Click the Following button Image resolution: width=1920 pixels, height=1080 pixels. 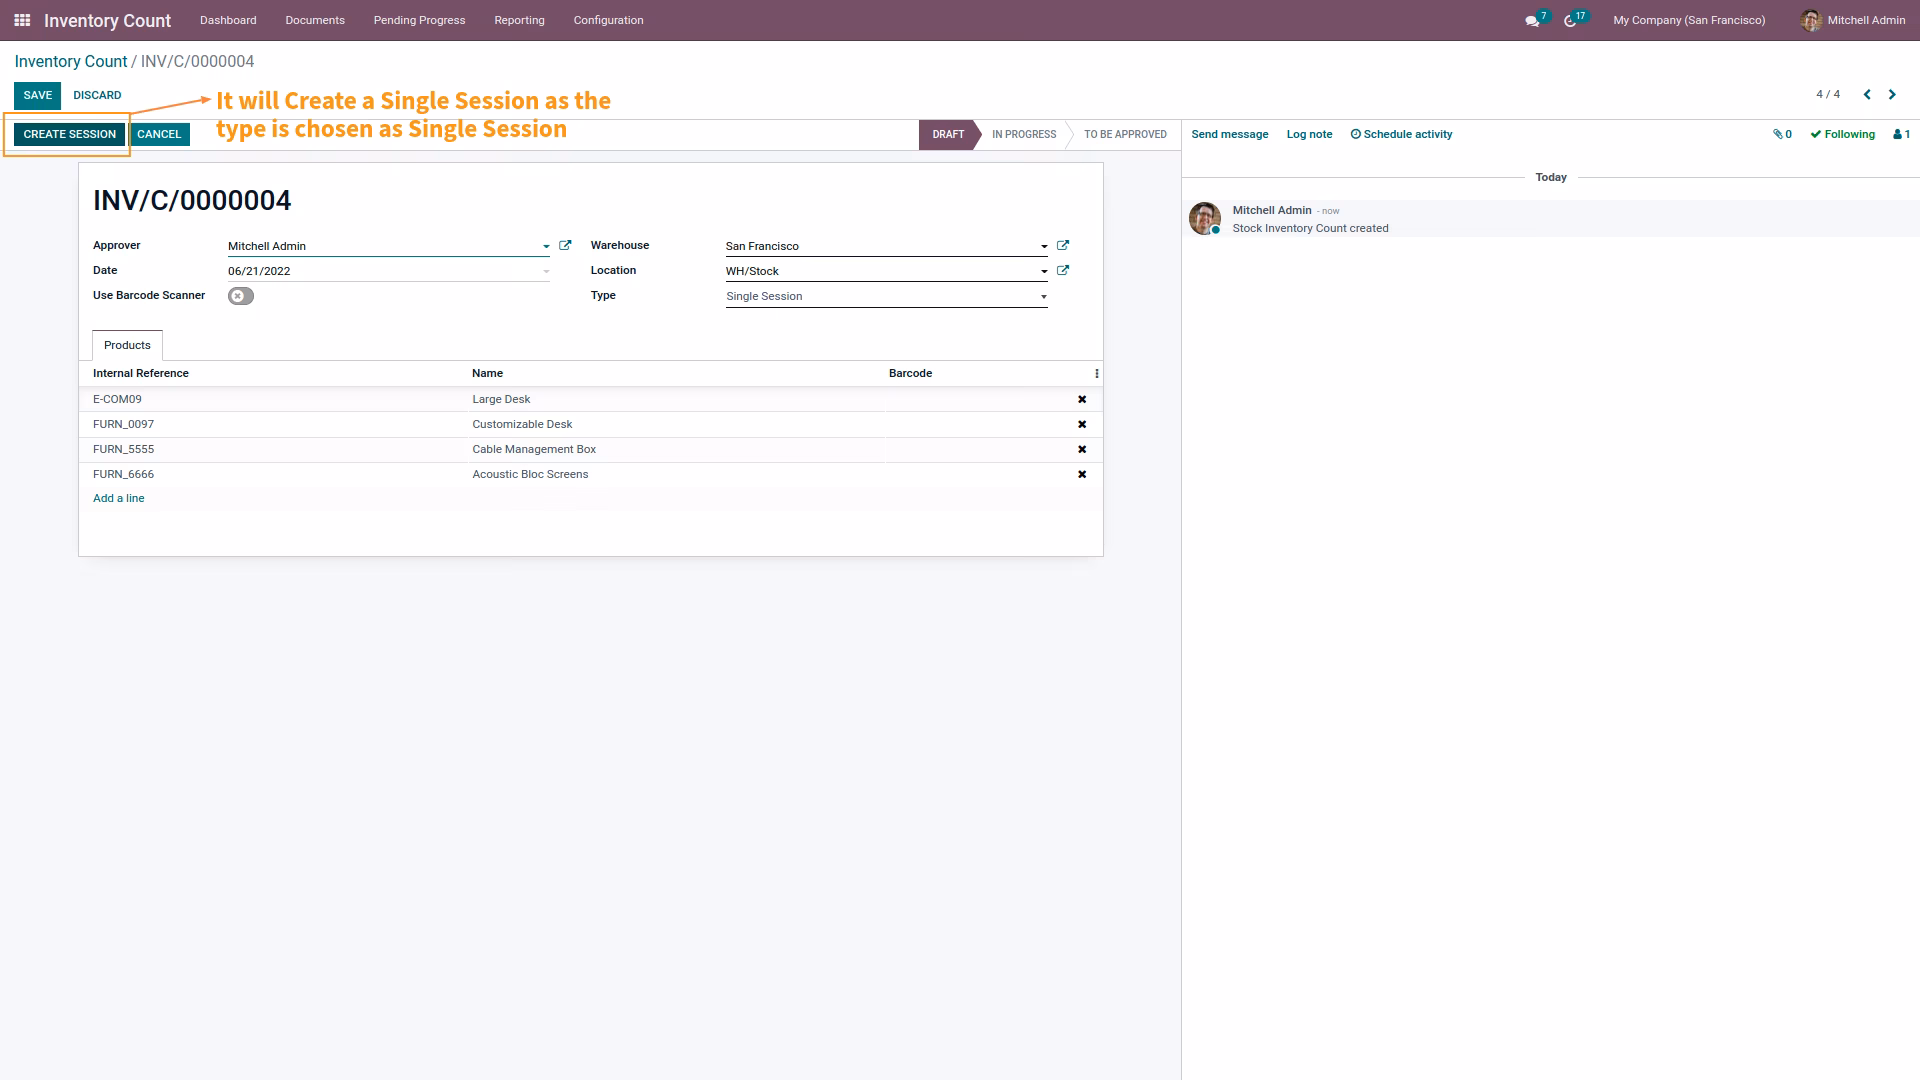click(1842, 134)
